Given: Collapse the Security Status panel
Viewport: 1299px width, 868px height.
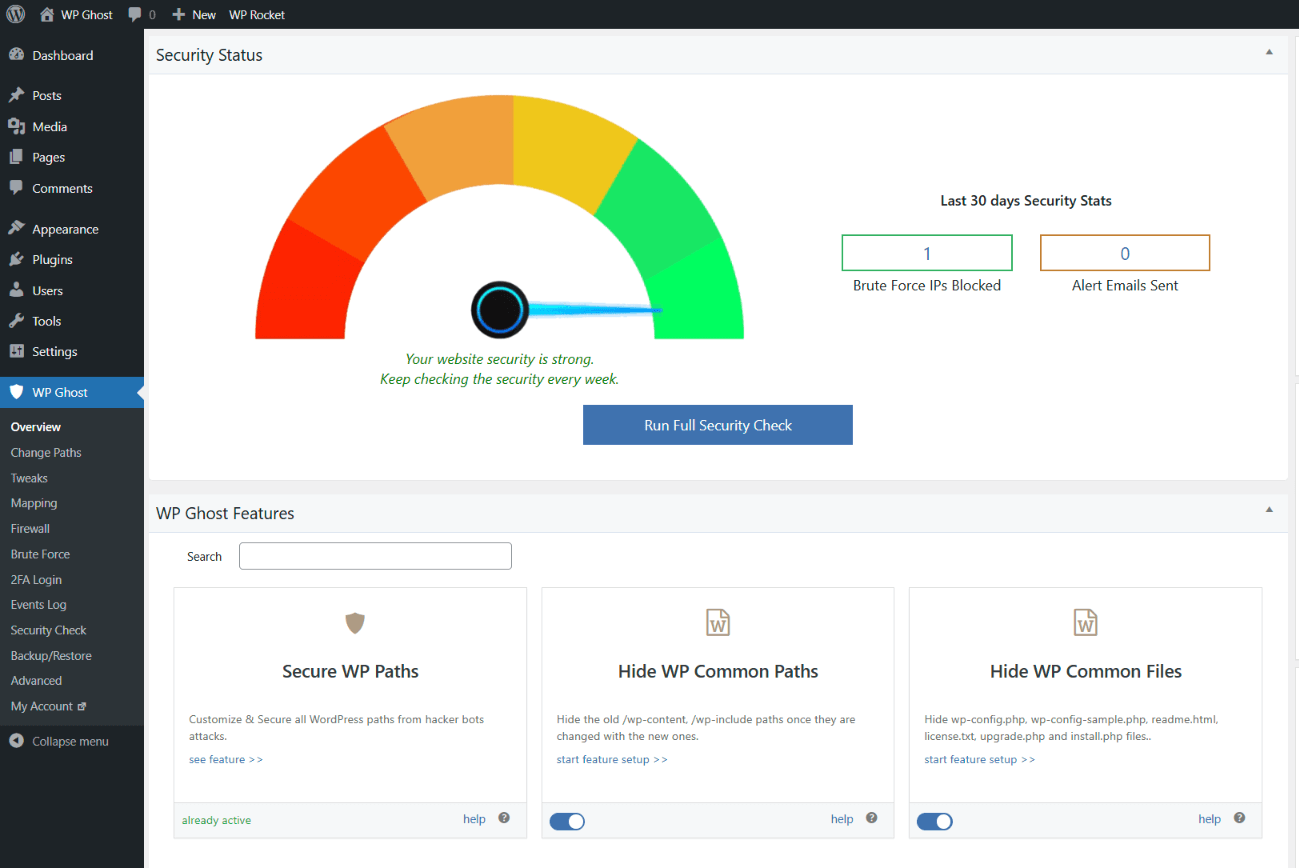Looking at the screenshot, I should (x=1269, y=52).
